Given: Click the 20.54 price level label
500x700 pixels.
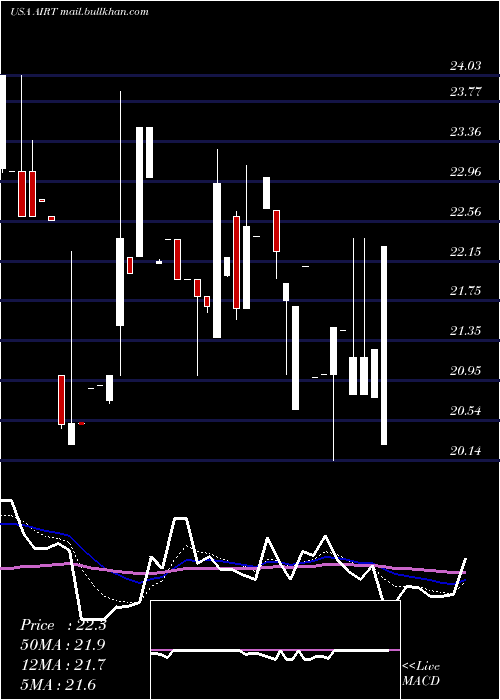Looking at the screenshot, I should point(466,410).
